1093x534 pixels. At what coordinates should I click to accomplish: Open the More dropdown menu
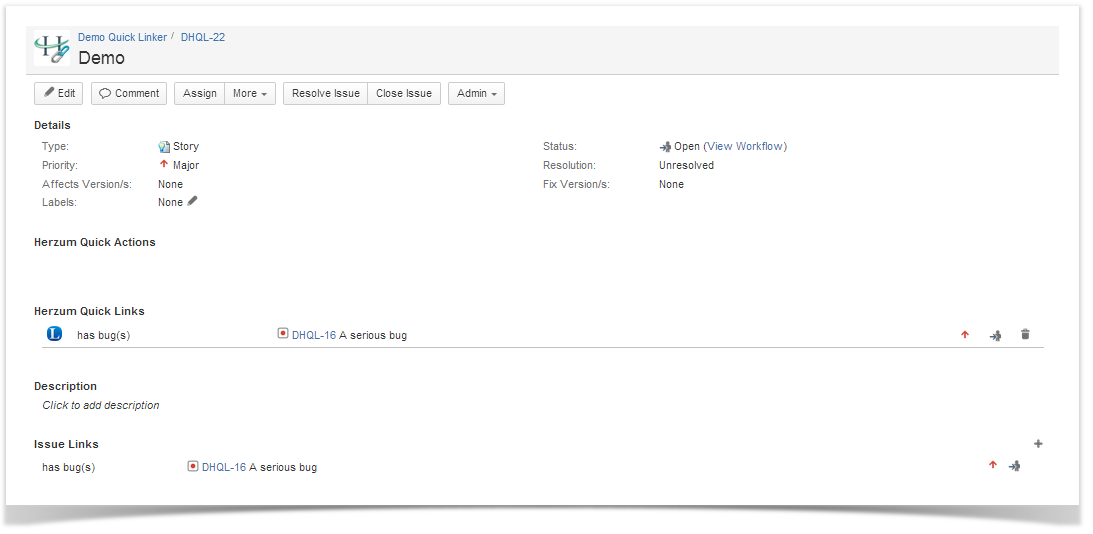click(249, 93)
